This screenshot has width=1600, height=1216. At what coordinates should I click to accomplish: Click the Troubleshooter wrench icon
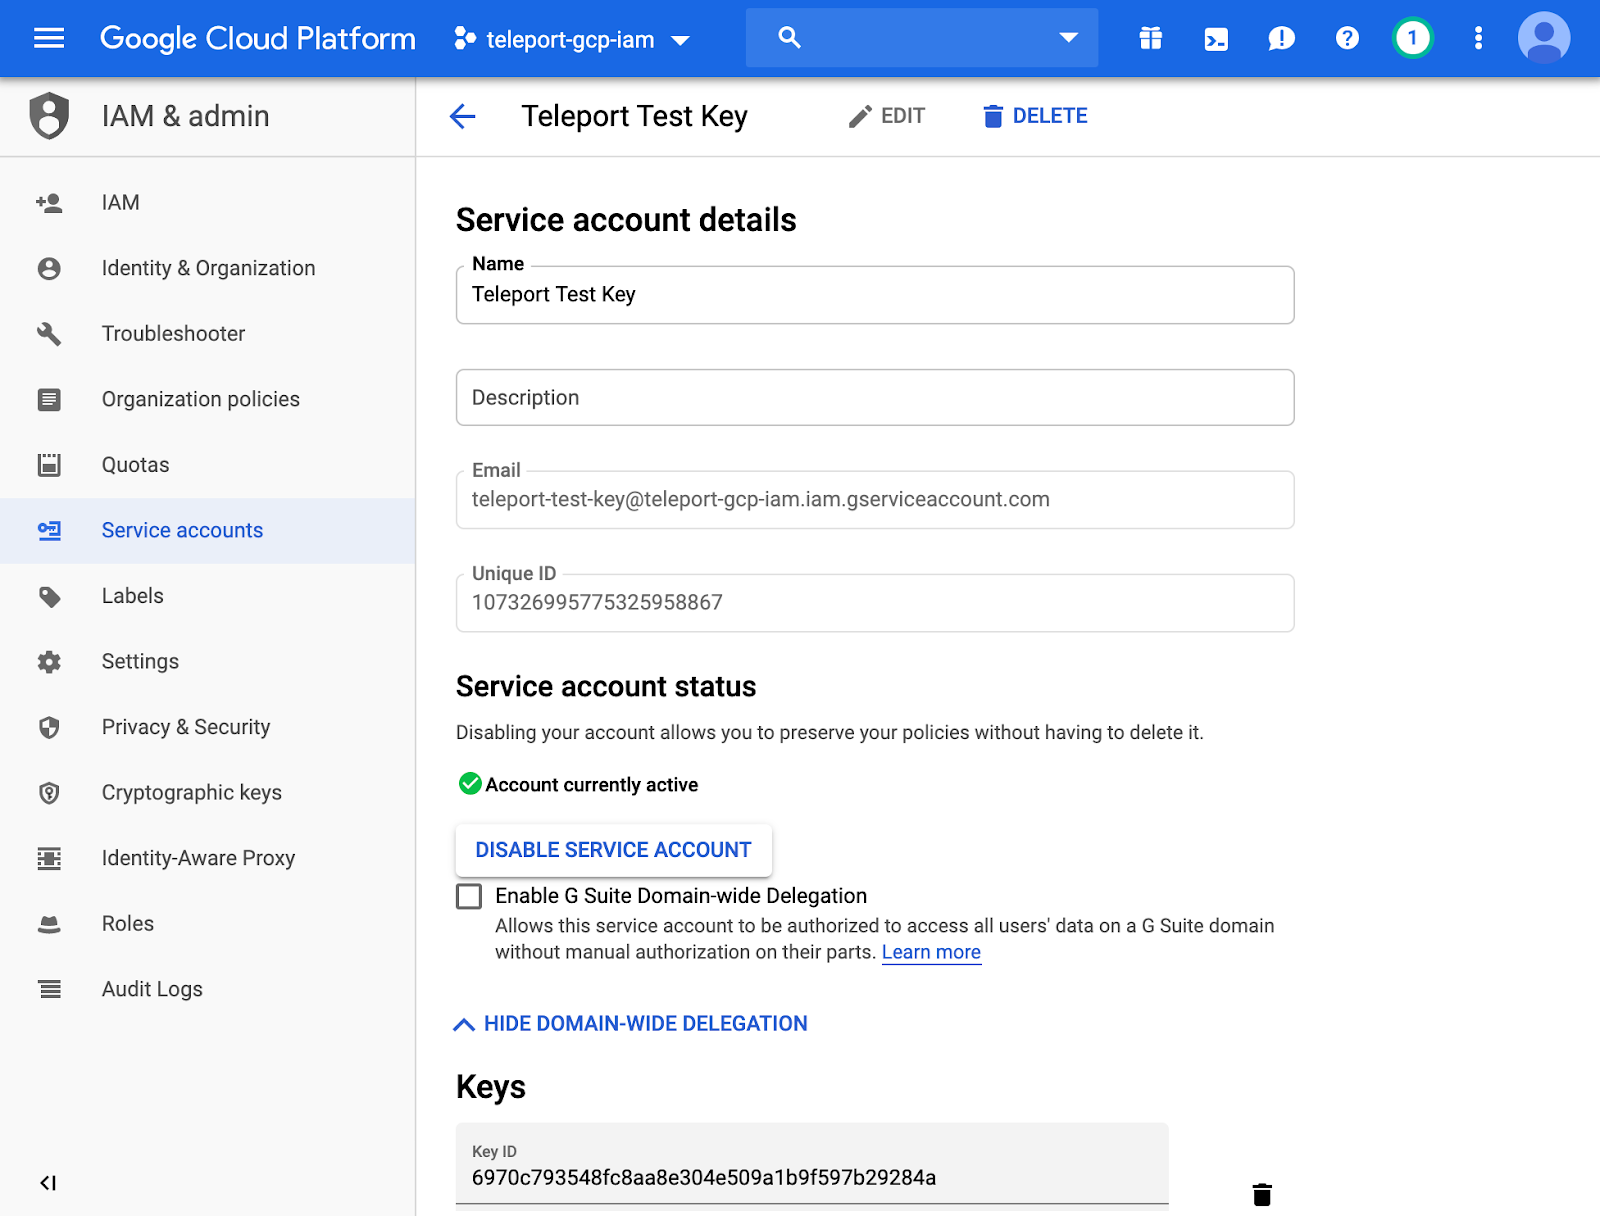[49, 334]
